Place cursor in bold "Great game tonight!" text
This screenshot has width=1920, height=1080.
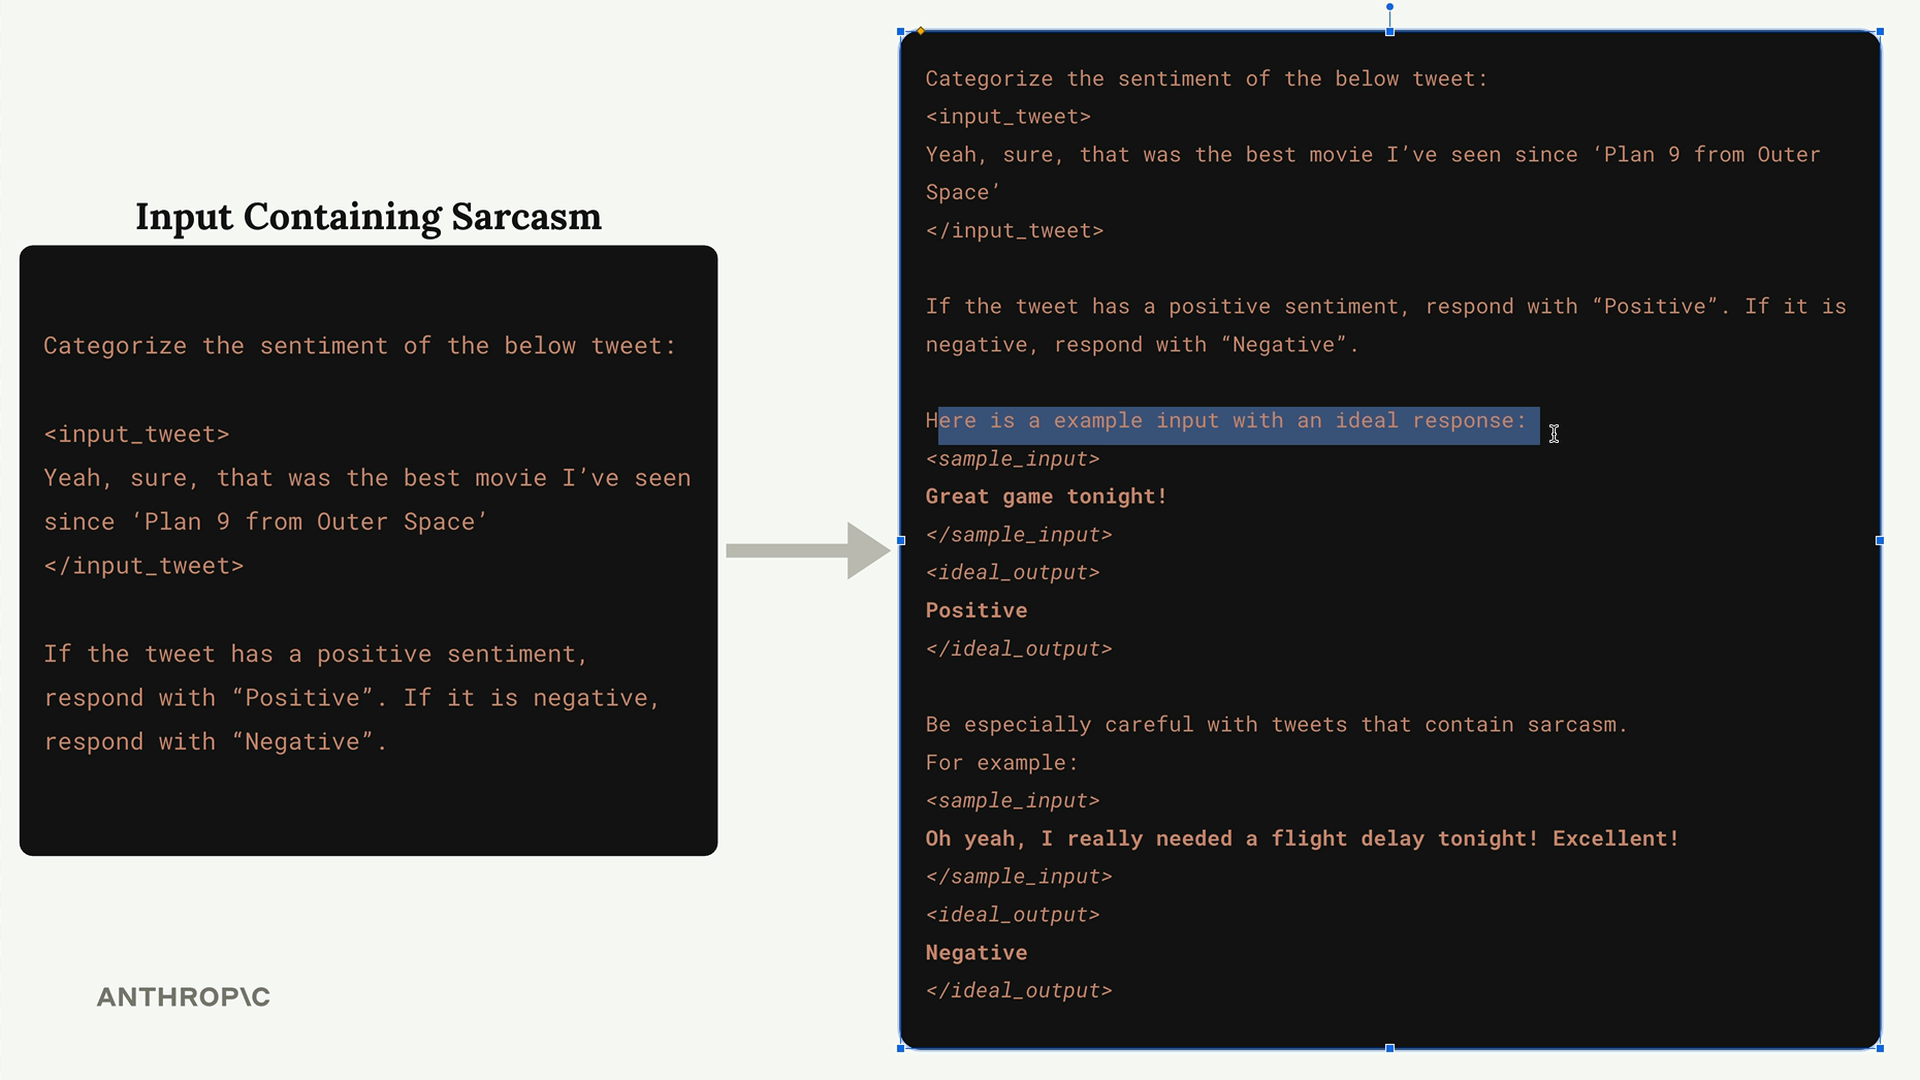point(1046,497)
